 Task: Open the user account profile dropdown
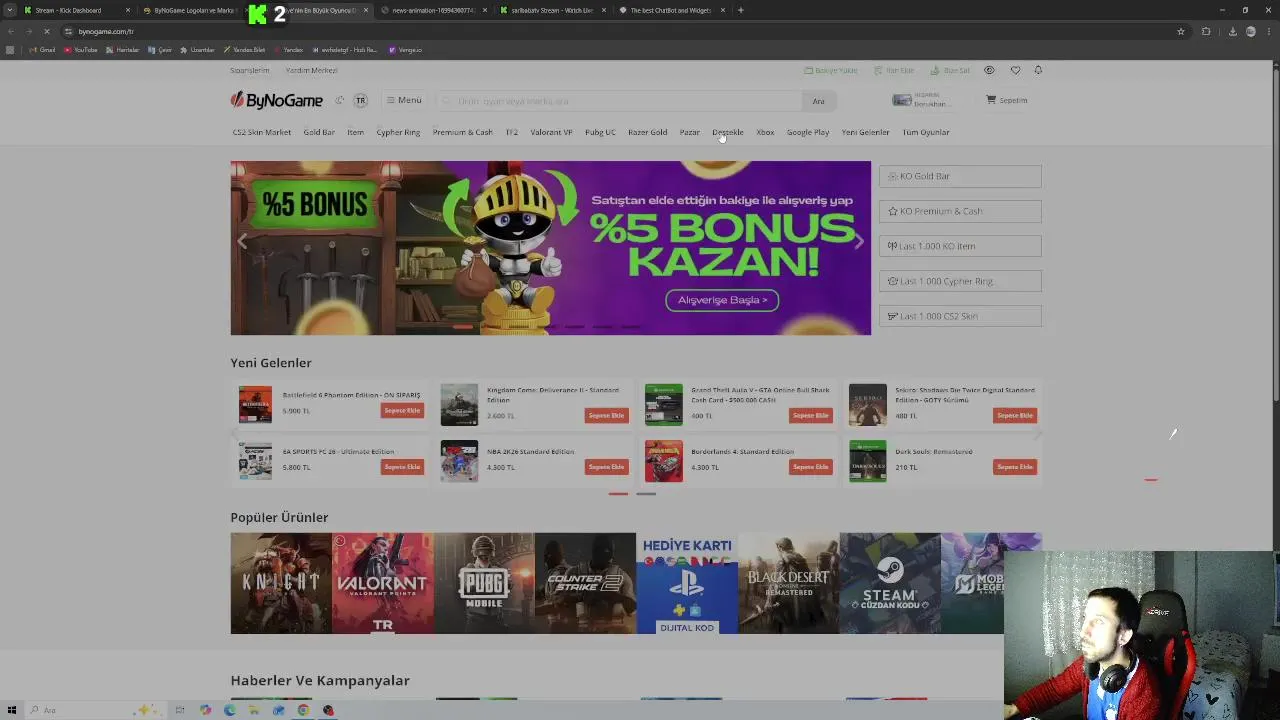921,100
